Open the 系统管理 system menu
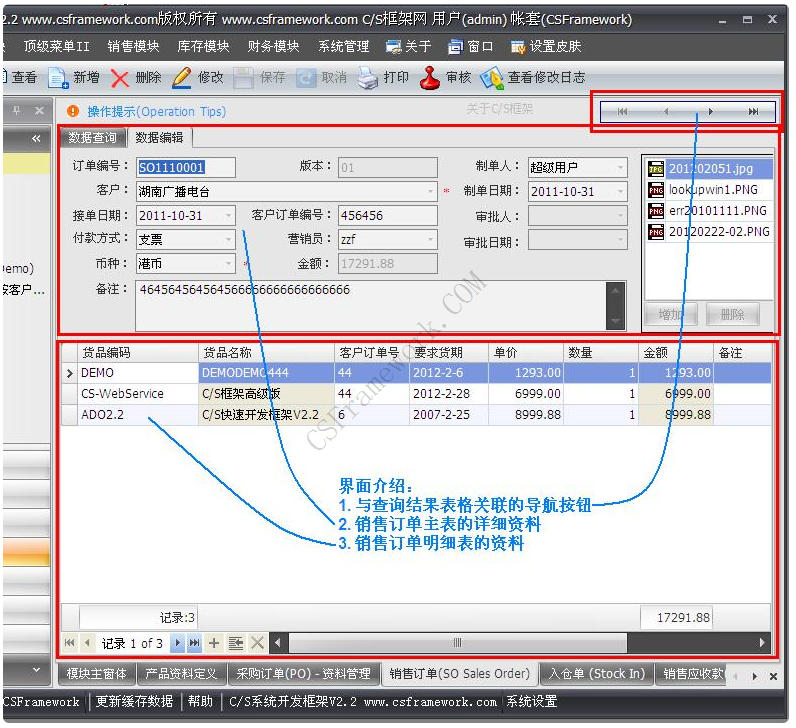Screen dimensions: 796x728 coord(344,47)
